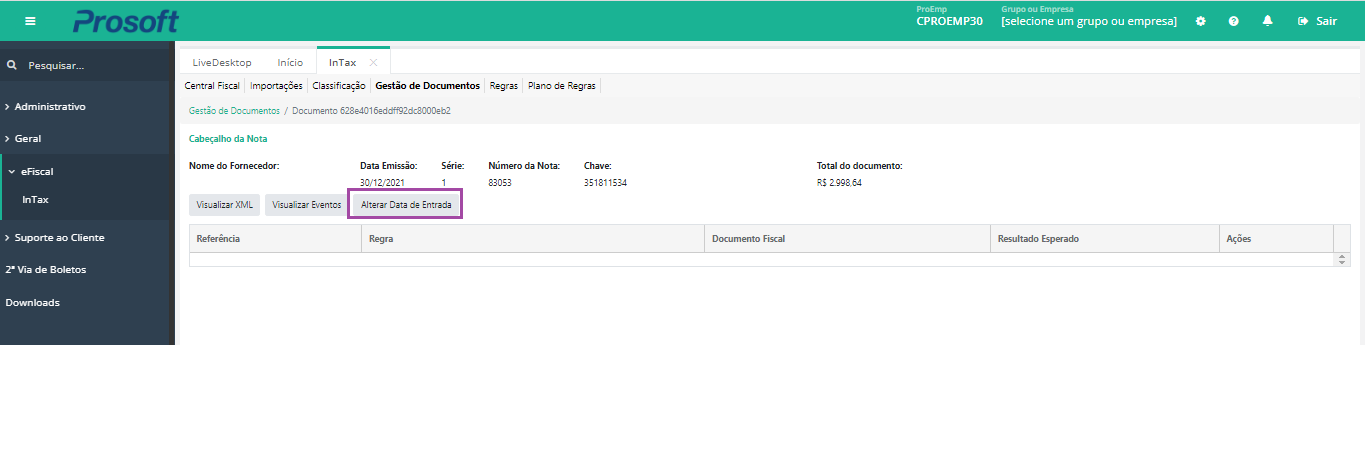Go to Gestão de Documentos breadcrumb link

tap(234, 111)
